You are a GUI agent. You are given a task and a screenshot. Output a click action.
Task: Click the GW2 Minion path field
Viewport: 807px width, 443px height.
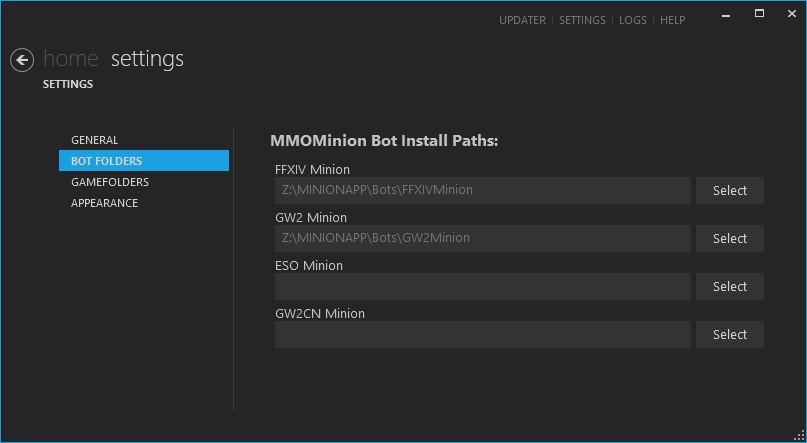pos(483,238)
